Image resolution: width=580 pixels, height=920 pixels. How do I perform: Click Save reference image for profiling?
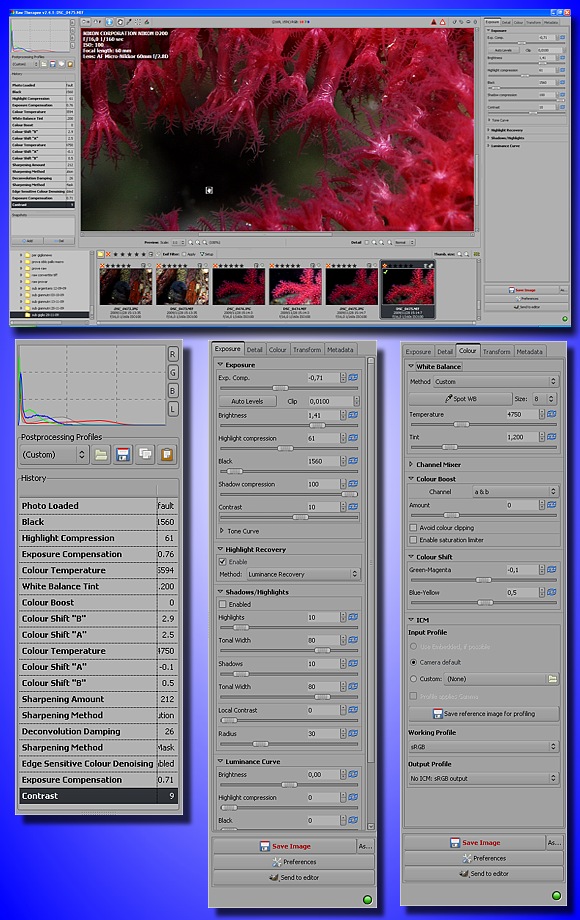tap(484, 714)
